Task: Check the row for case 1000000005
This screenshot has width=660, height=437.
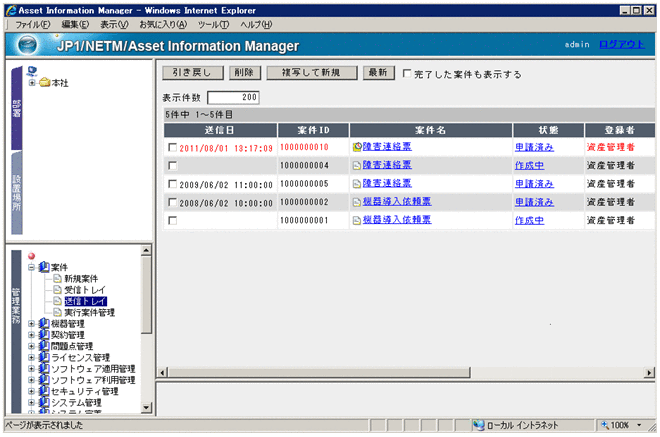Action: pyautogui.click(x=172, y=184)
